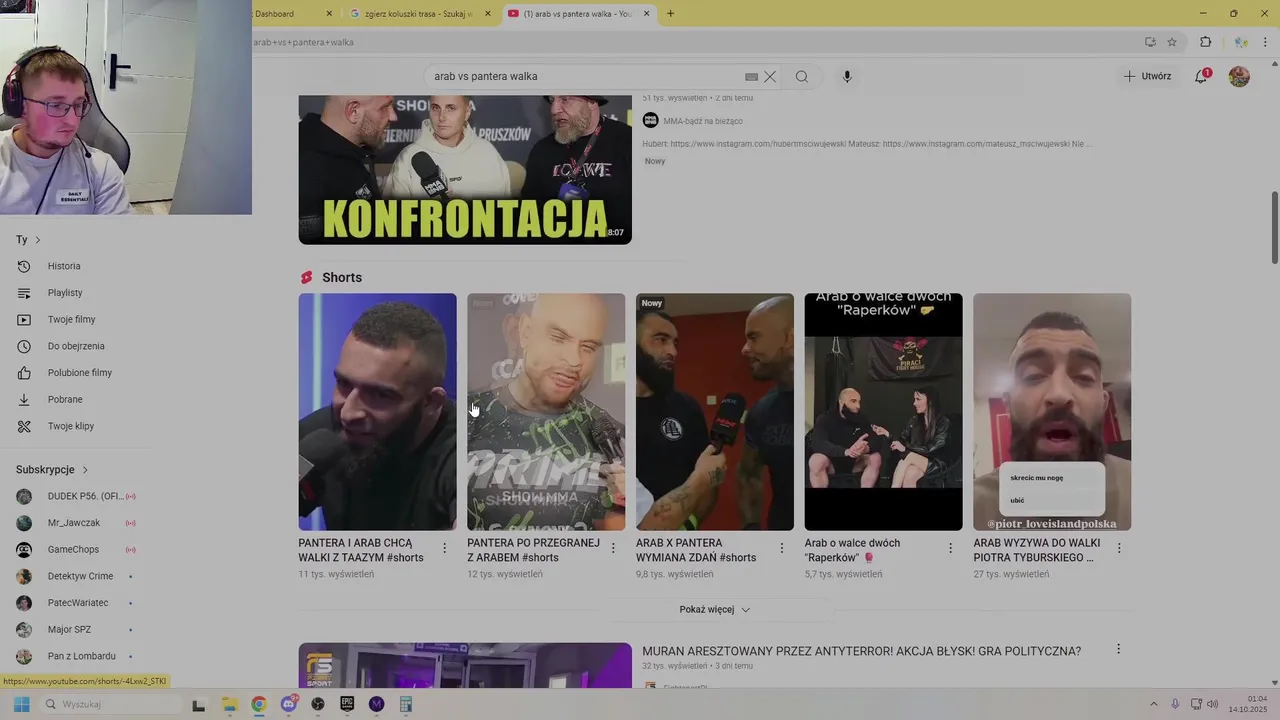
Task: Open Epic Games Launcher from taskbar
Action: 347,704
